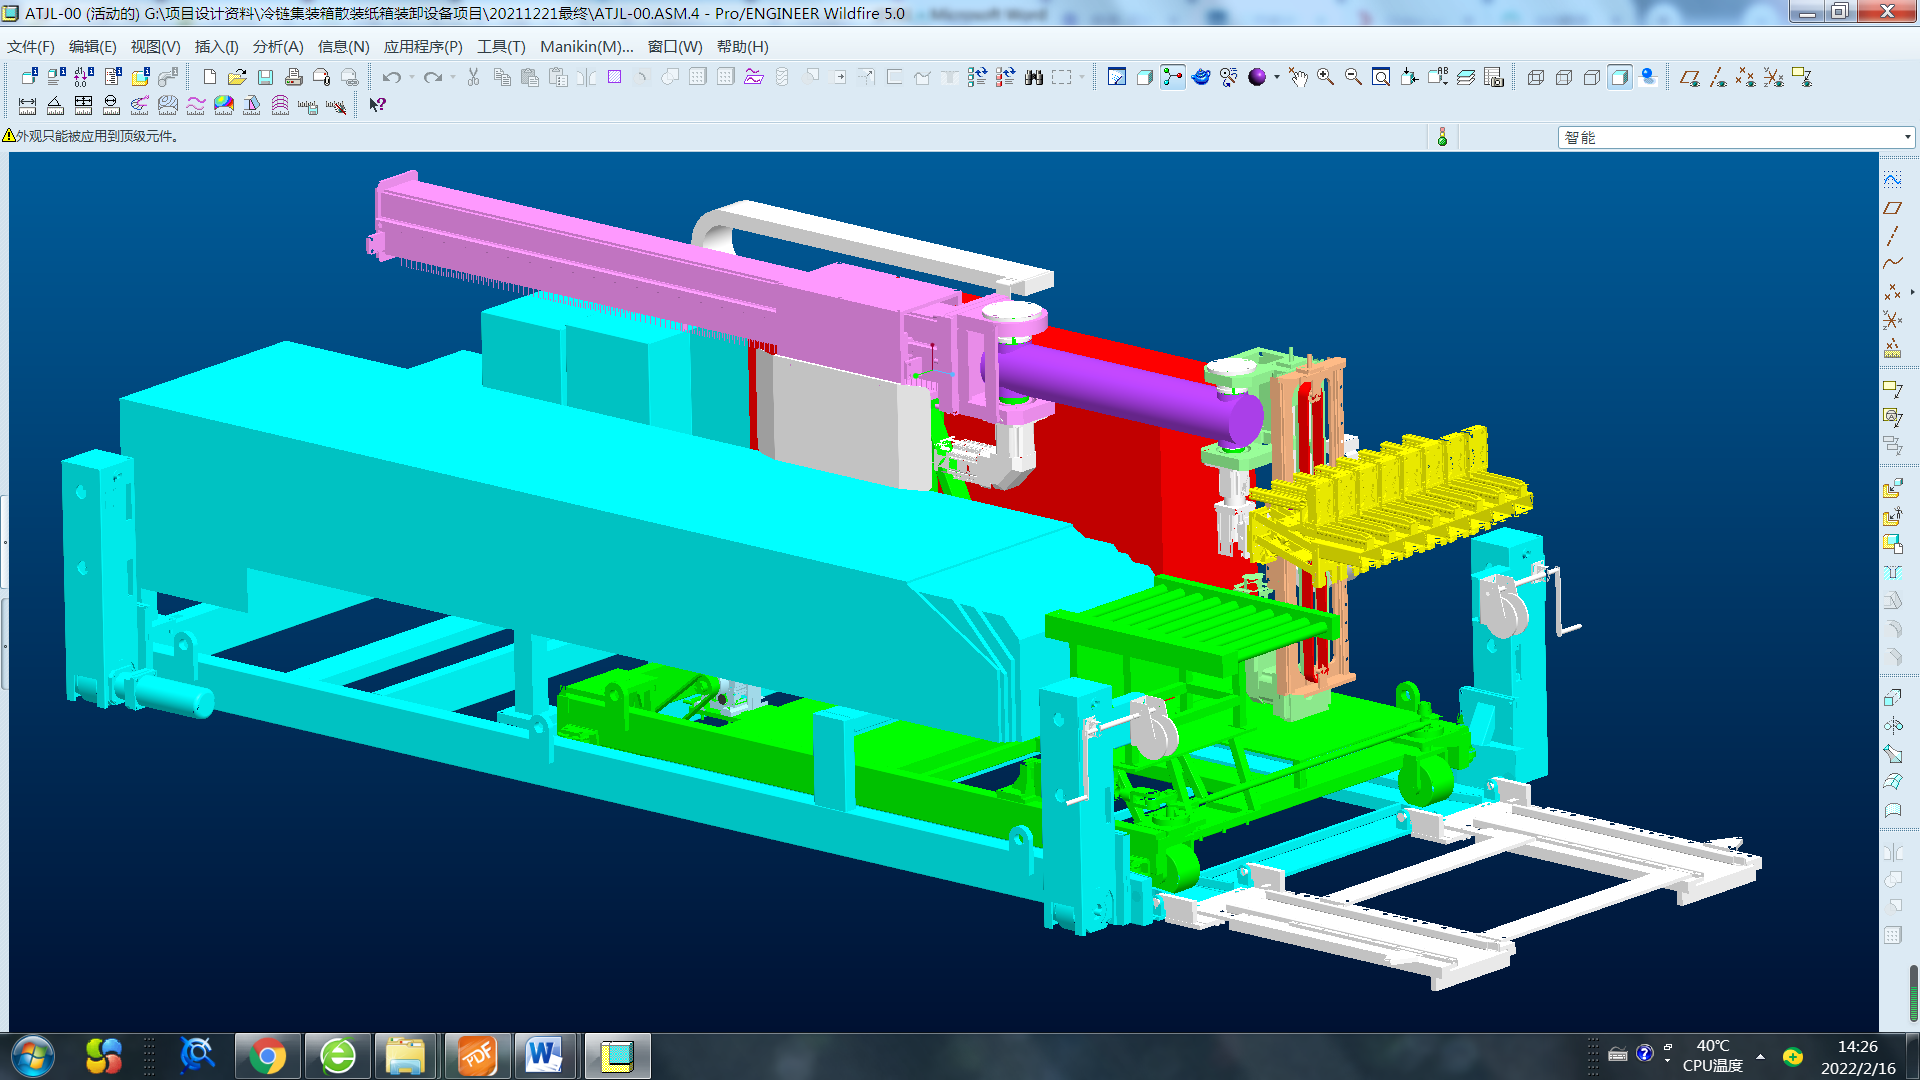The width and height of the screenshot is (1920, 1080).
Task: Open the selection box dropdown arrow
Action: (1082, 77)
